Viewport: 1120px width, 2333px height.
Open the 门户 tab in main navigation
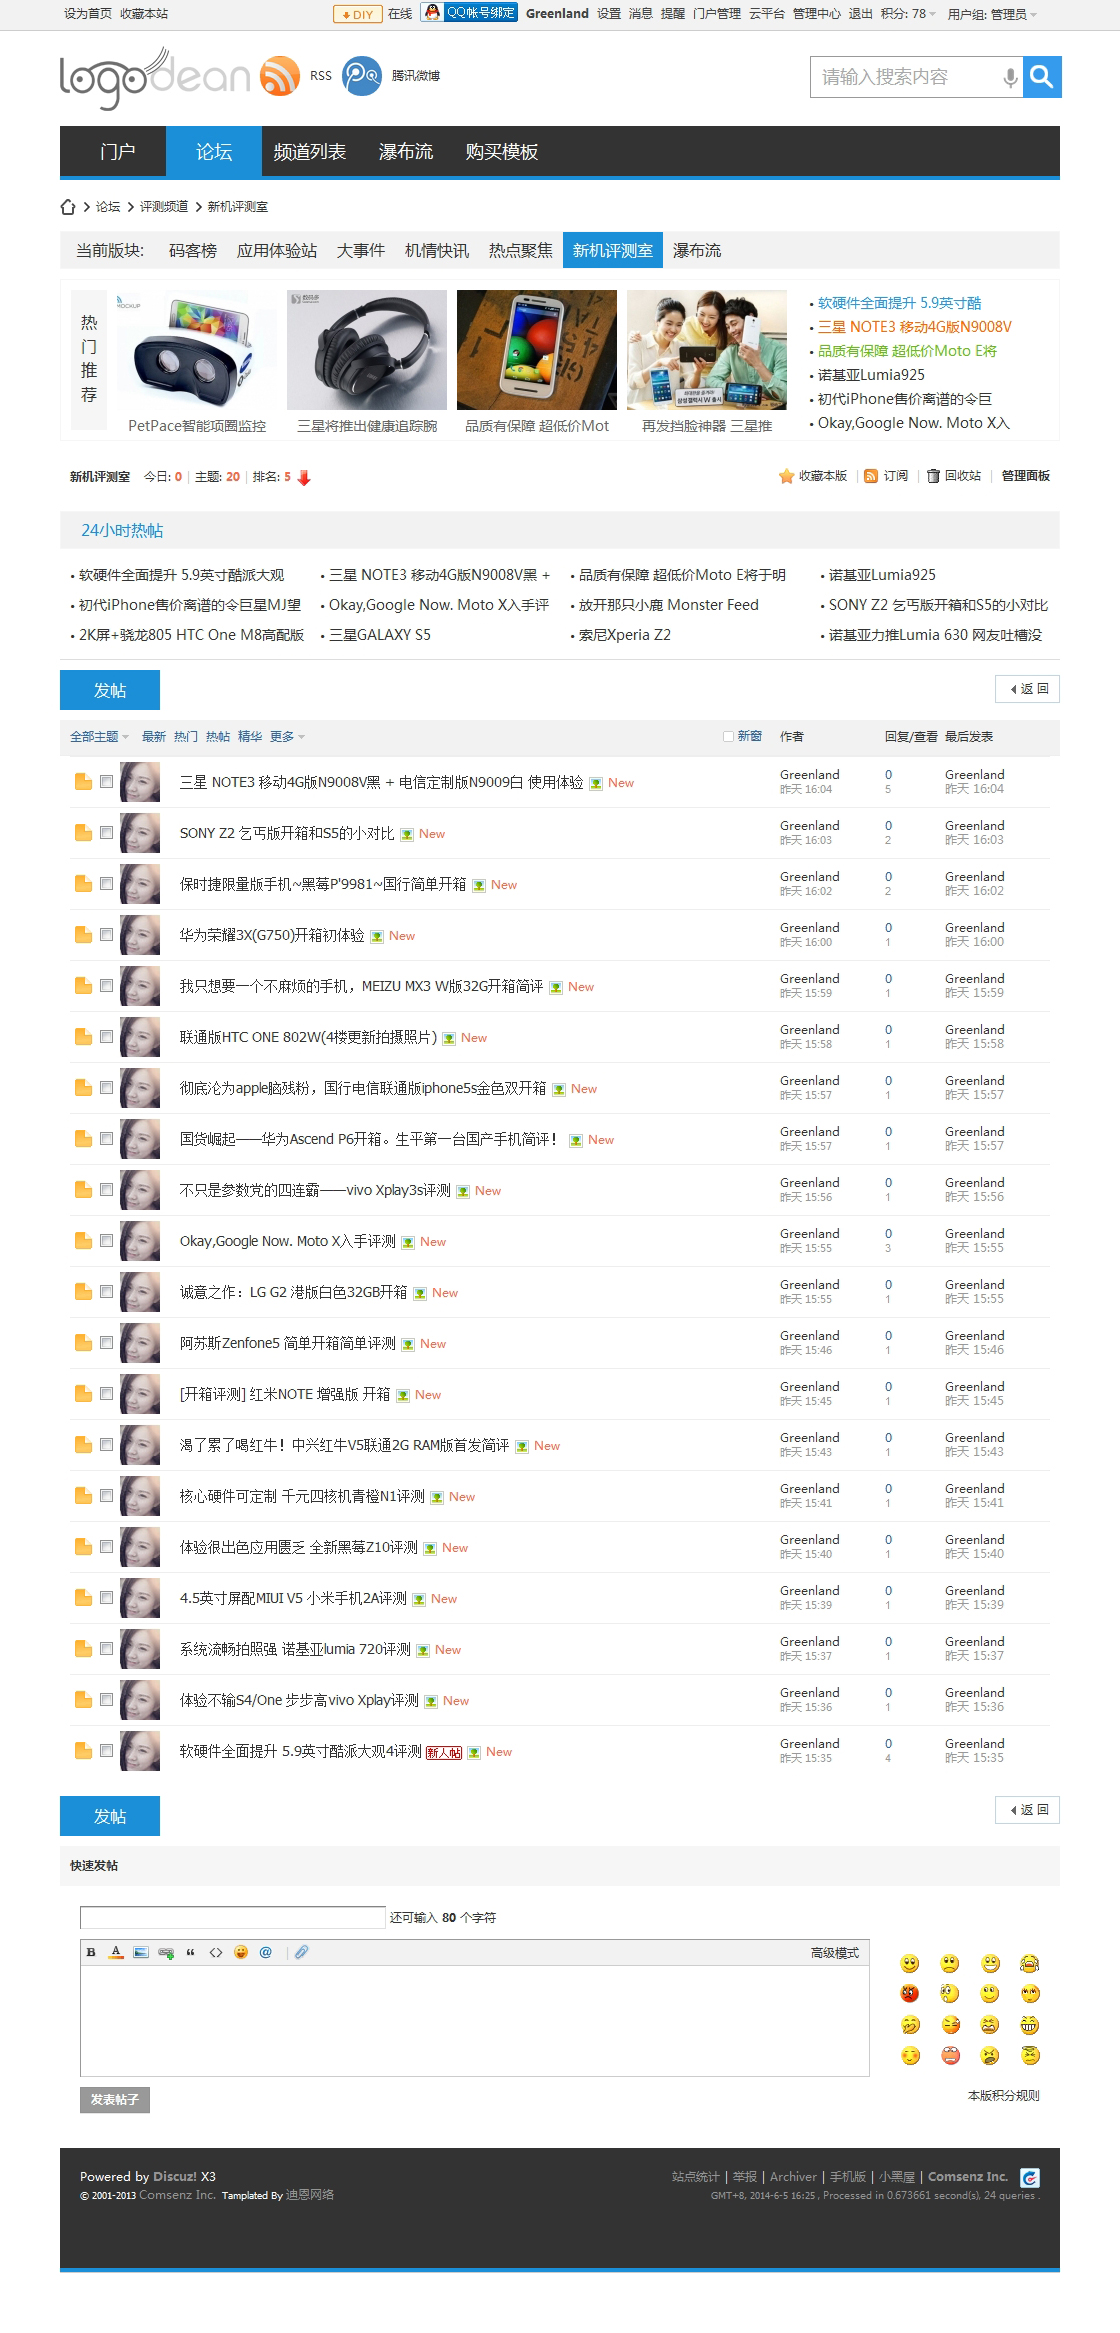(117, 151)
